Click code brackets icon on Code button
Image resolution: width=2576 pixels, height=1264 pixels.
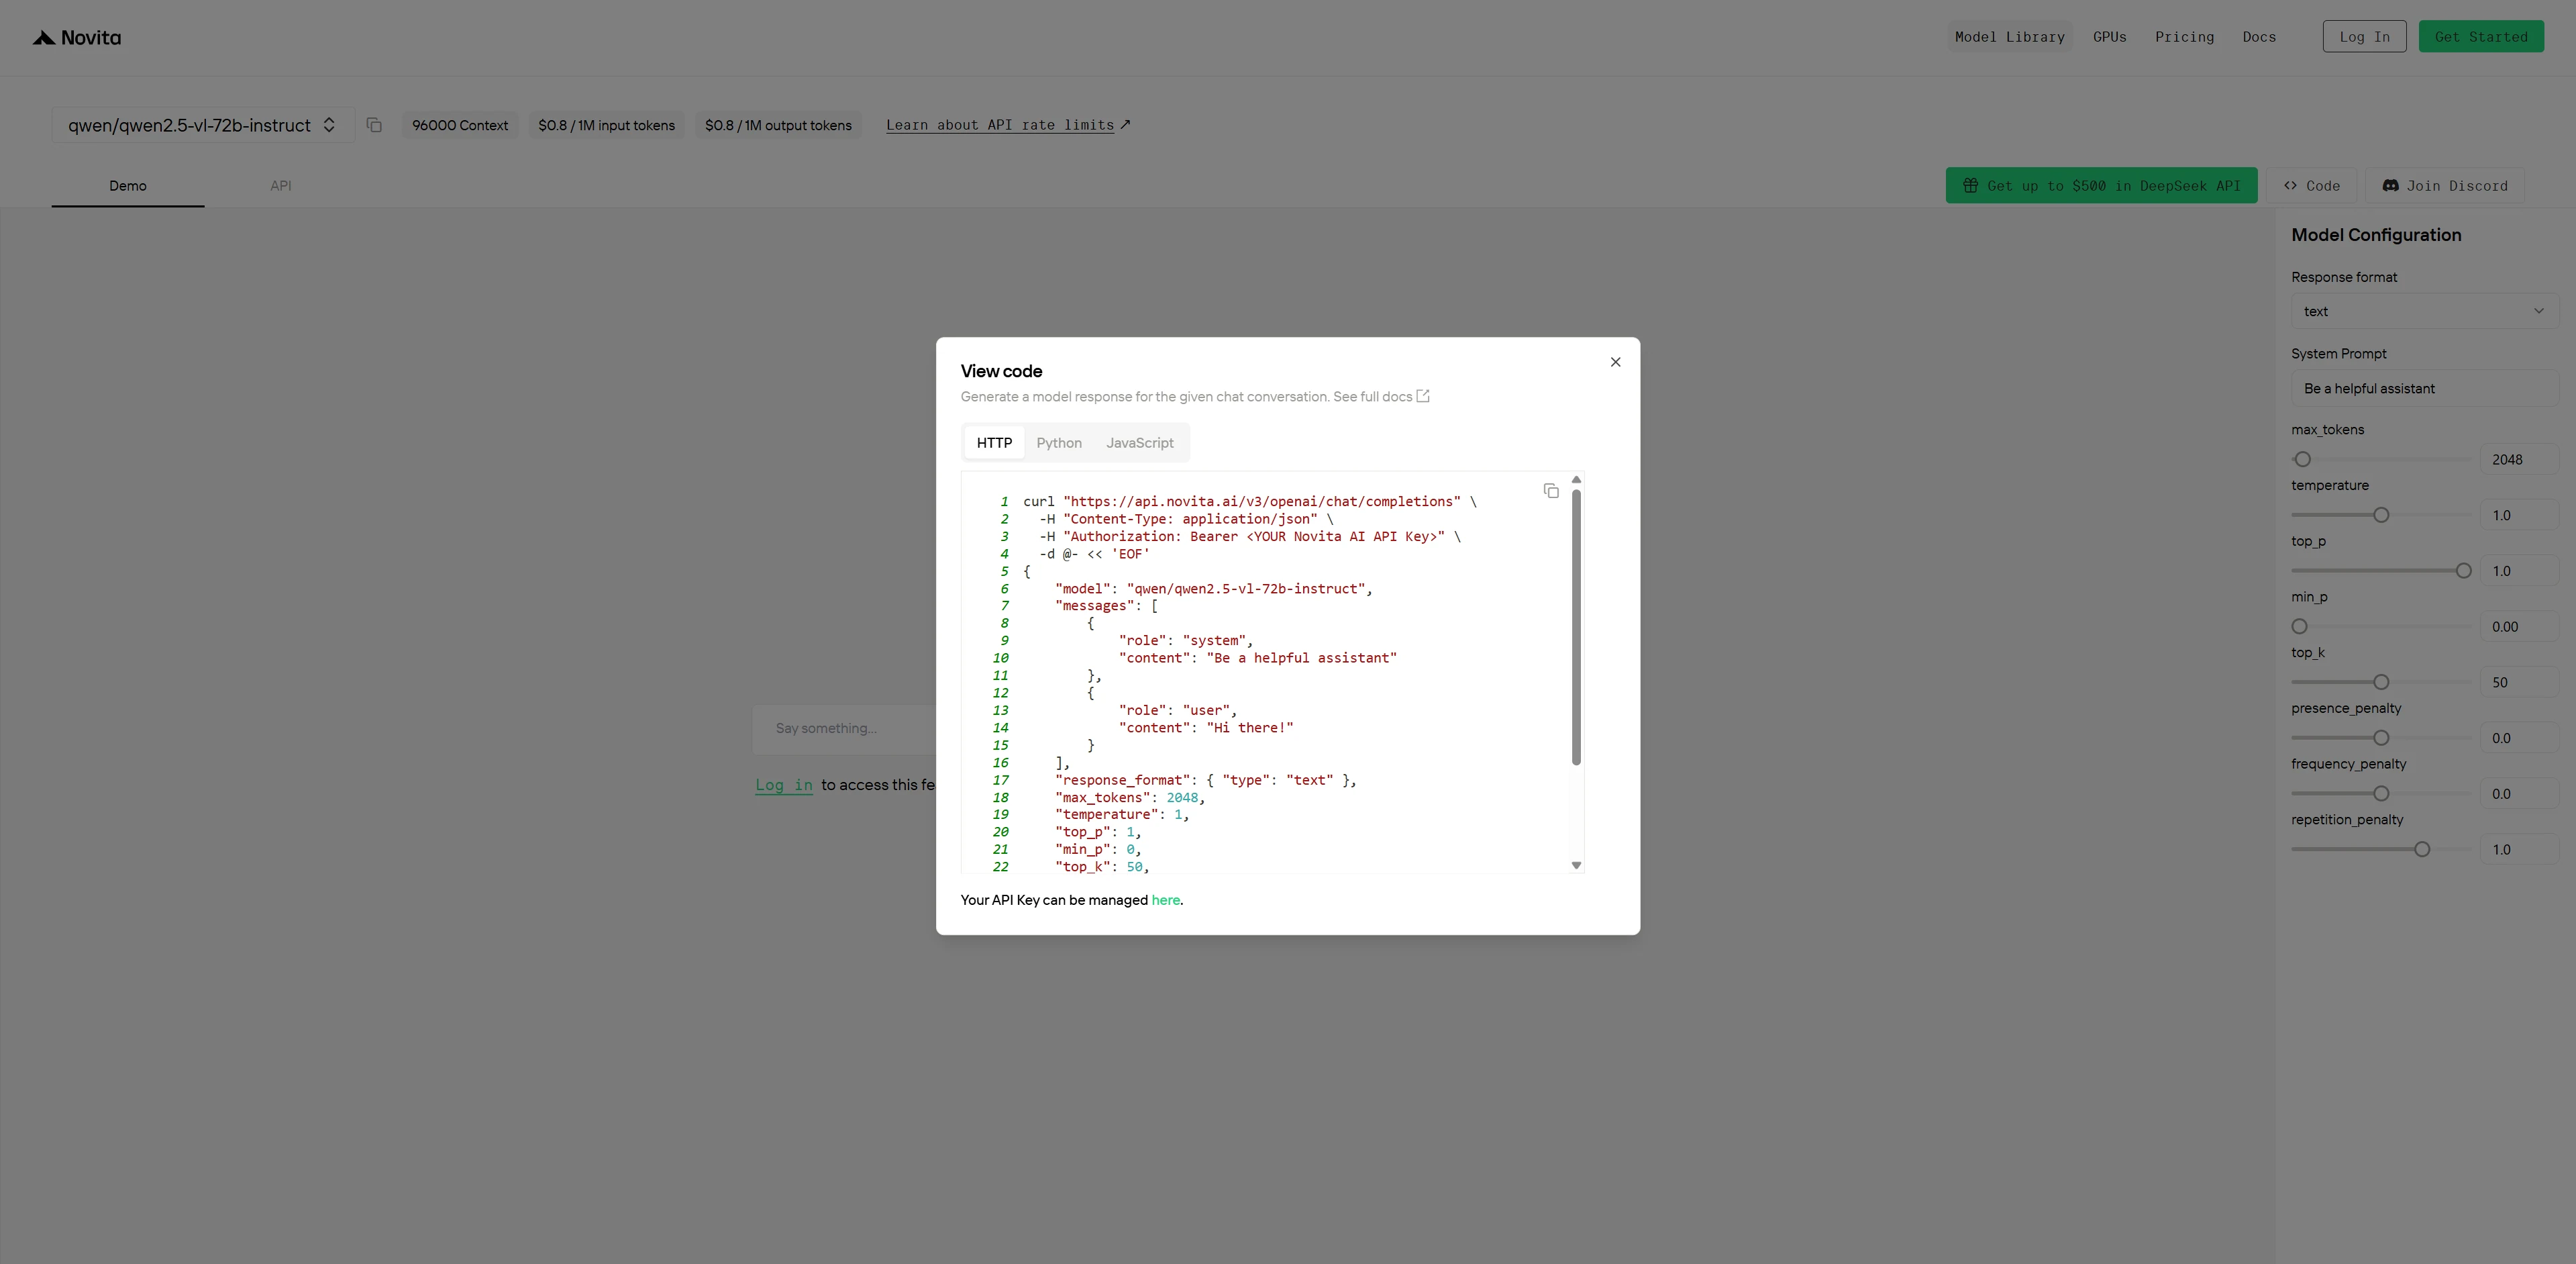coord(2290,185)
